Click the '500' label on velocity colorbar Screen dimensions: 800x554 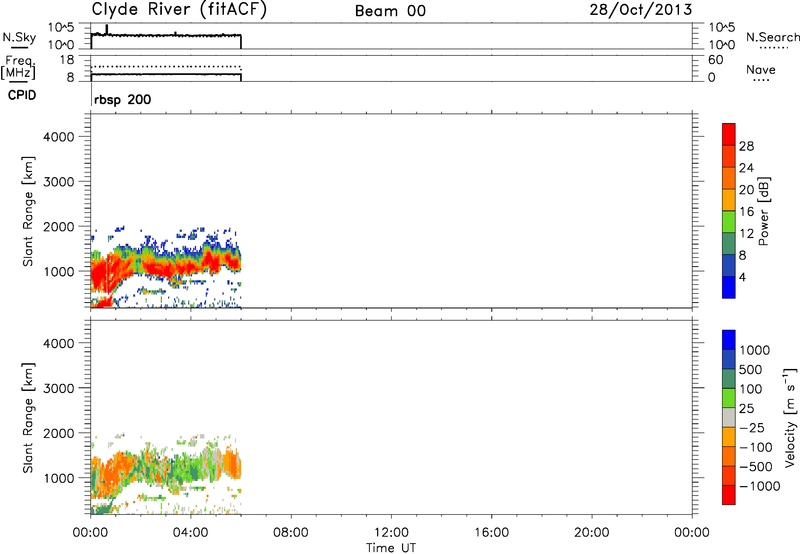point(750,370)
